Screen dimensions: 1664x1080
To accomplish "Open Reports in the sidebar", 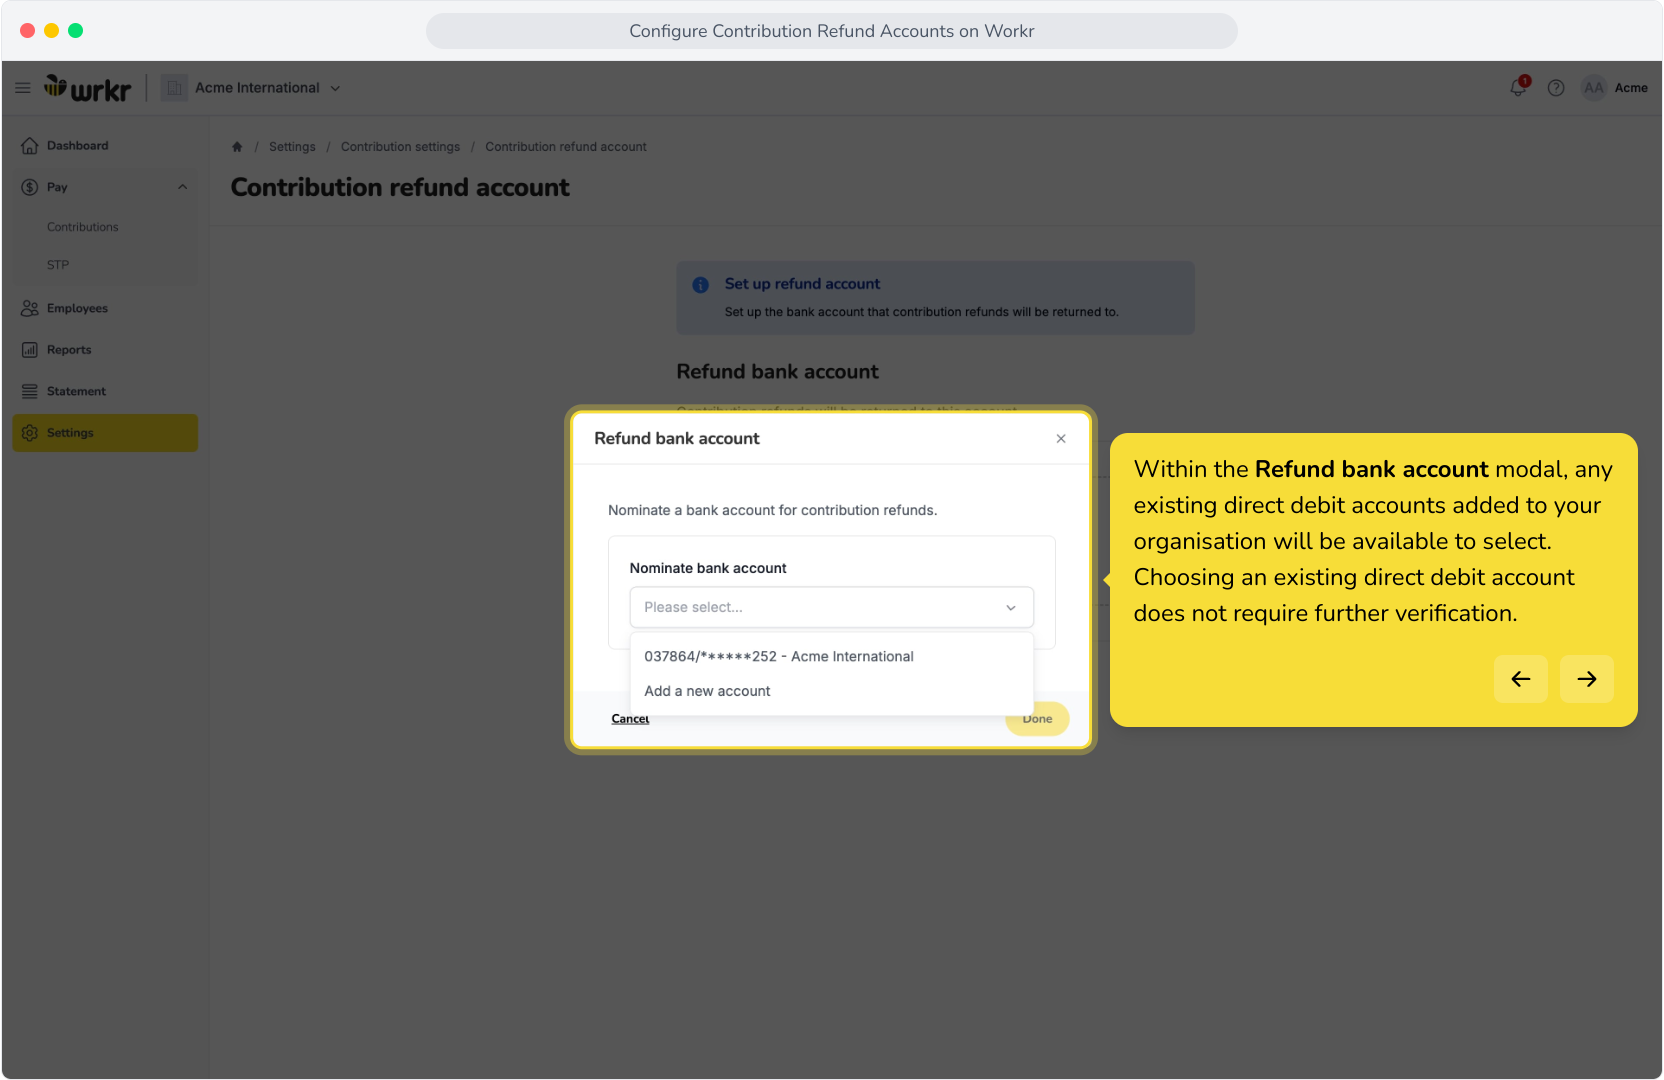I will point(105,350).
